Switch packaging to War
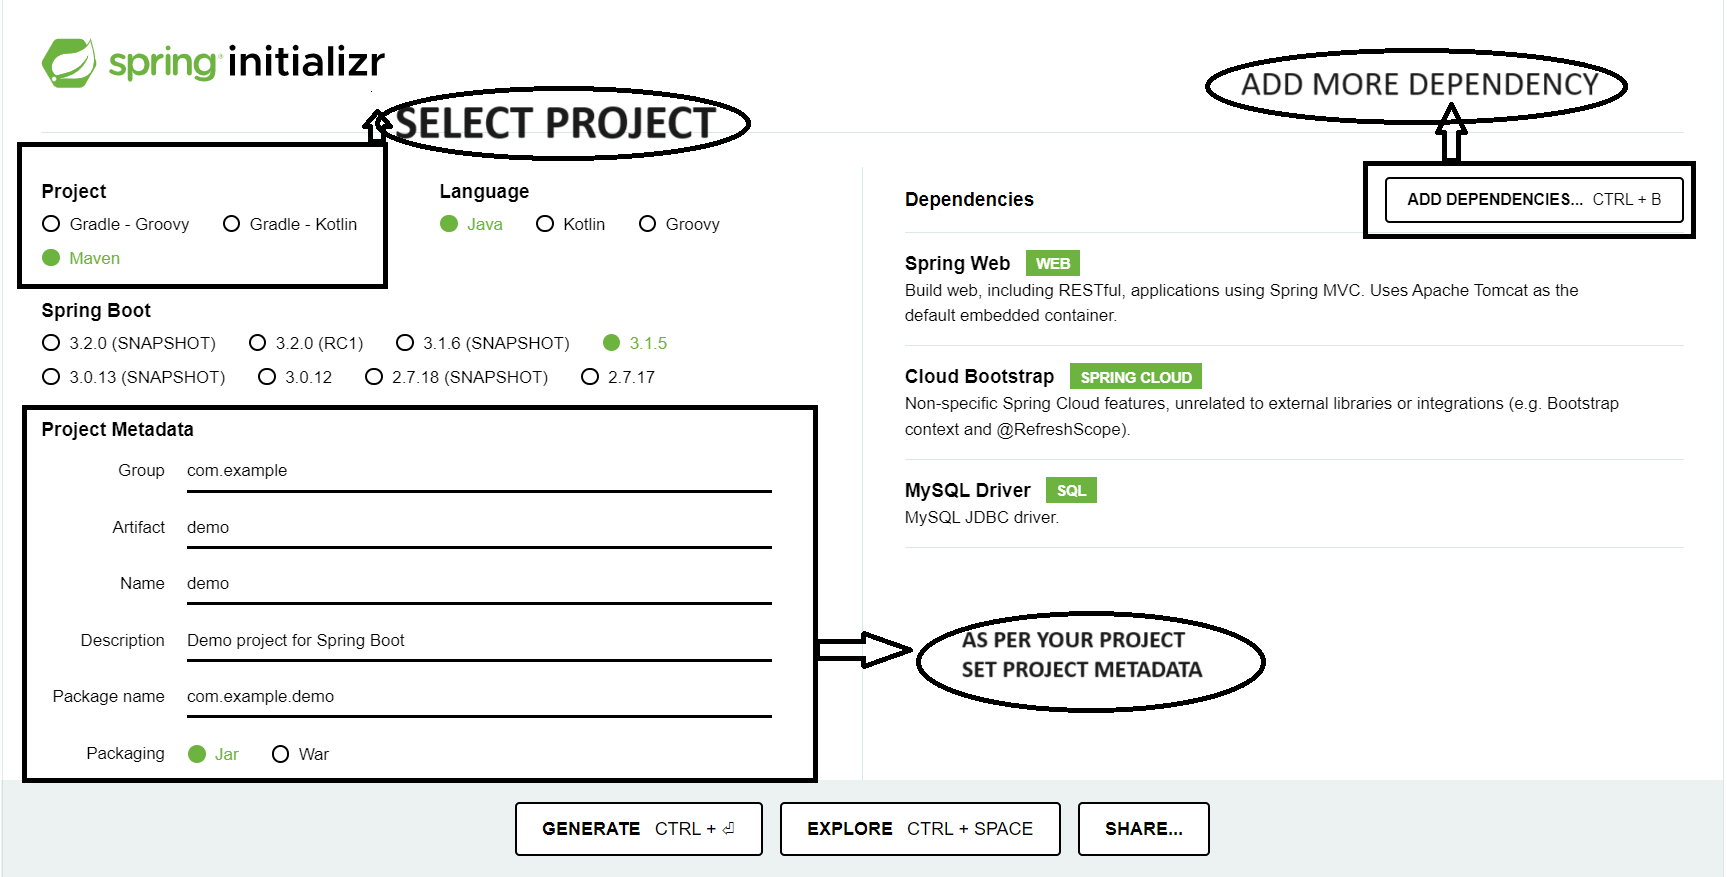Image resolution: width=1727 pixels, height=877 pixels. click(x=281, y=754)
